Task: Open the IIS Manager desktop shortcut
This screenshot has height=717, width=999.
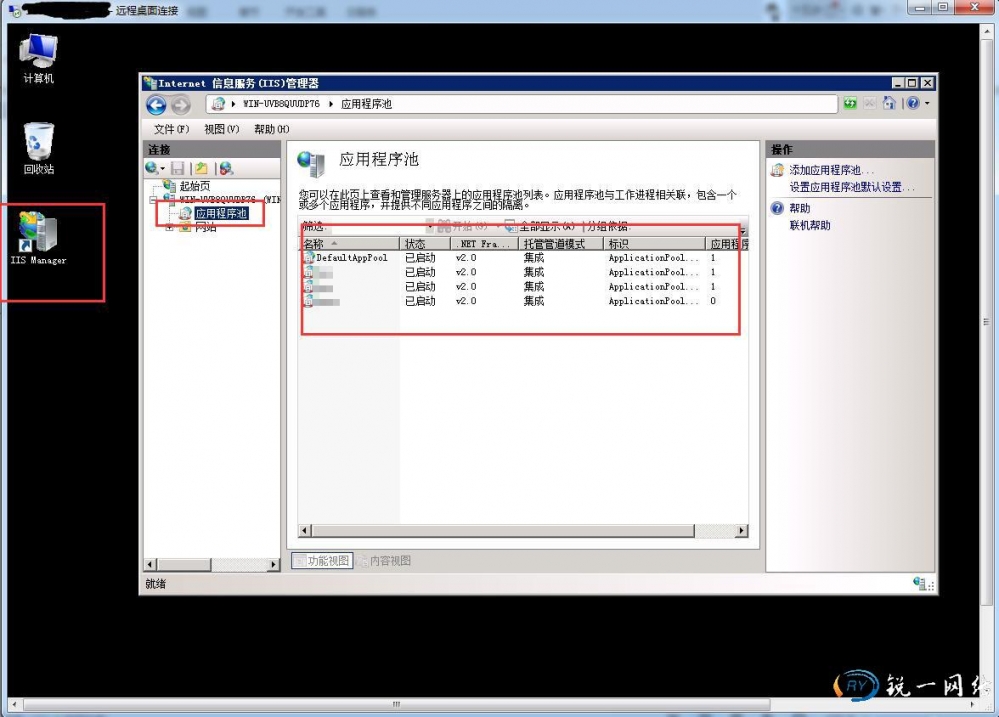Action: 38,238
